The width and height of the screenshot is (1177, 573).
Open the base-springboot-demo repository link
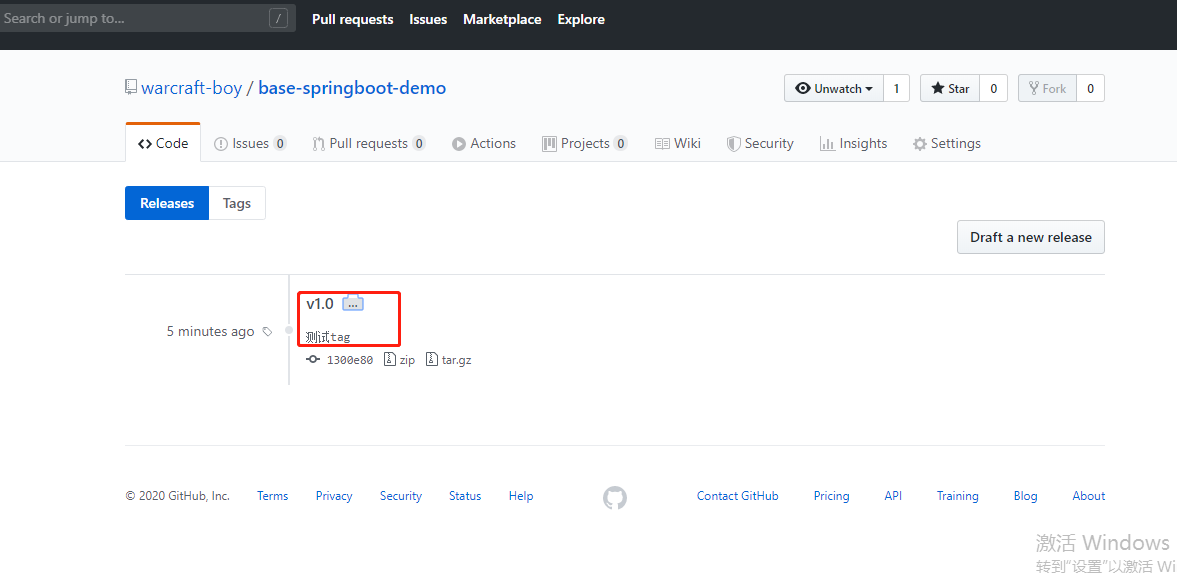352,88
